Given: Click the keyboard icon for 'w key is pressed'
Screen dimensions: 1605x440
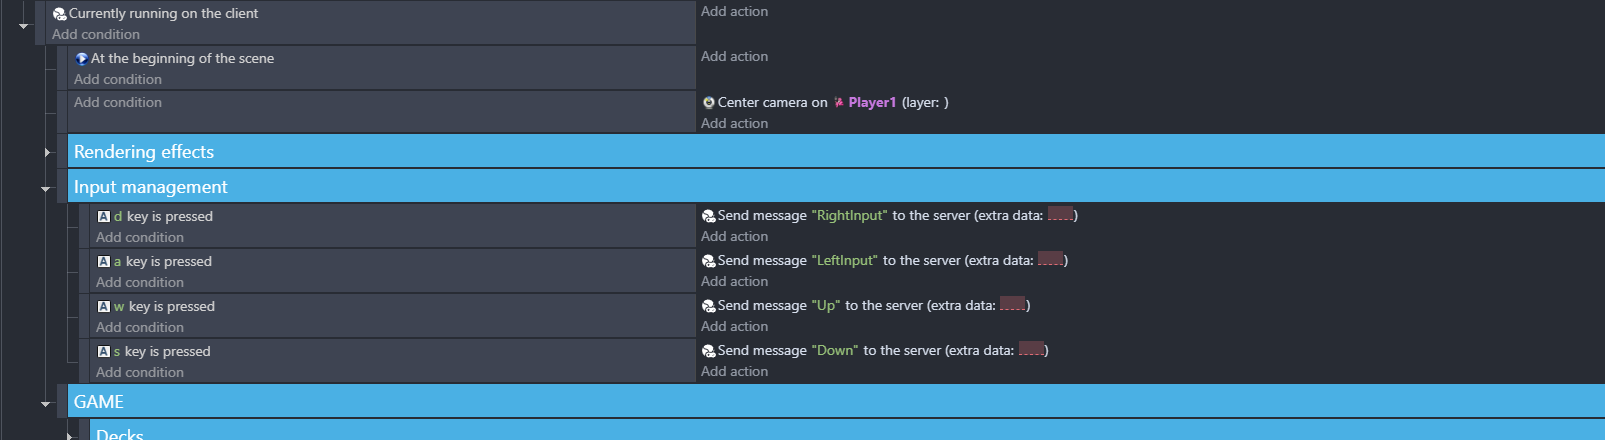Looking at the screenshot, I should [104, 306].
